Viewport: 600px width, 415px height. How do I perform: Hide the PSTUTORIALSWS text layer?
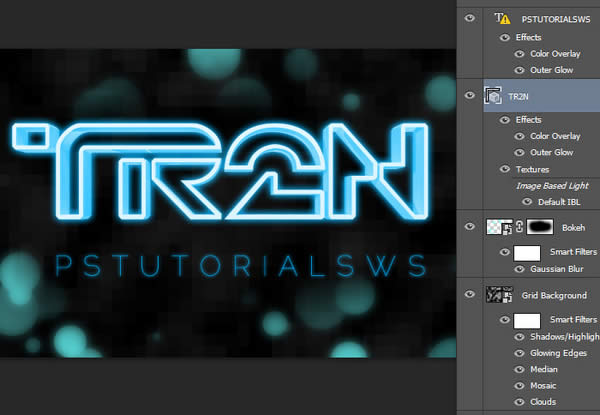coord(469,18)
